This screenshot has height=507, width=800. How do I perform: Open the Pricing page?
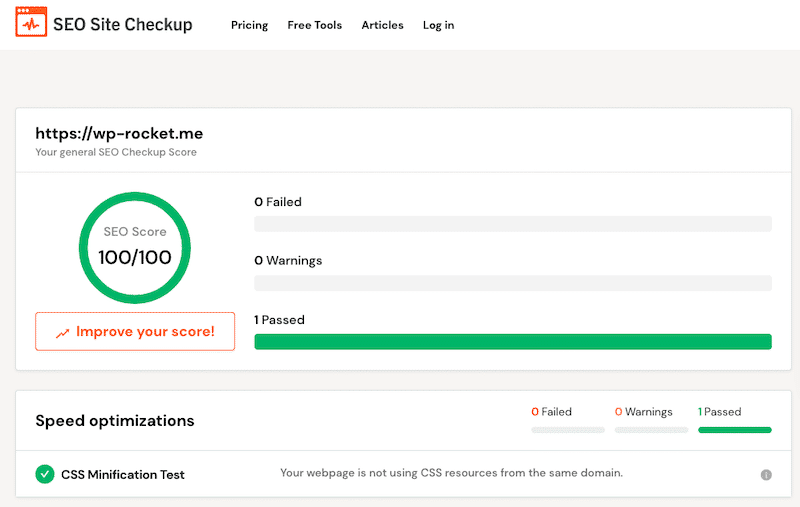249,25
